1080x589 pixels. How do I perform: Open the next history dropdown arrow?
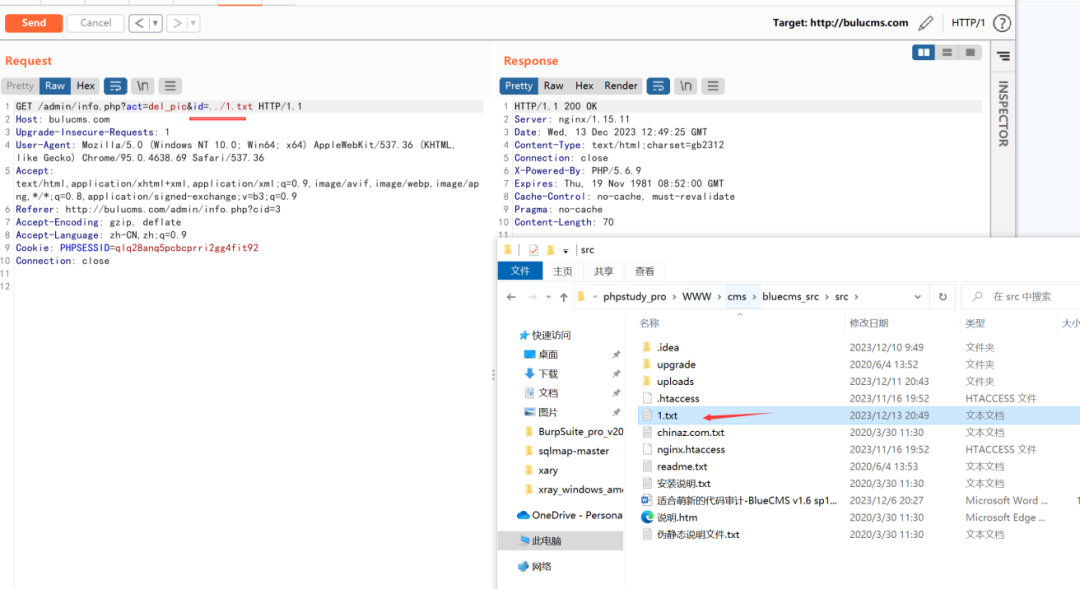click(x=194, y=23)
